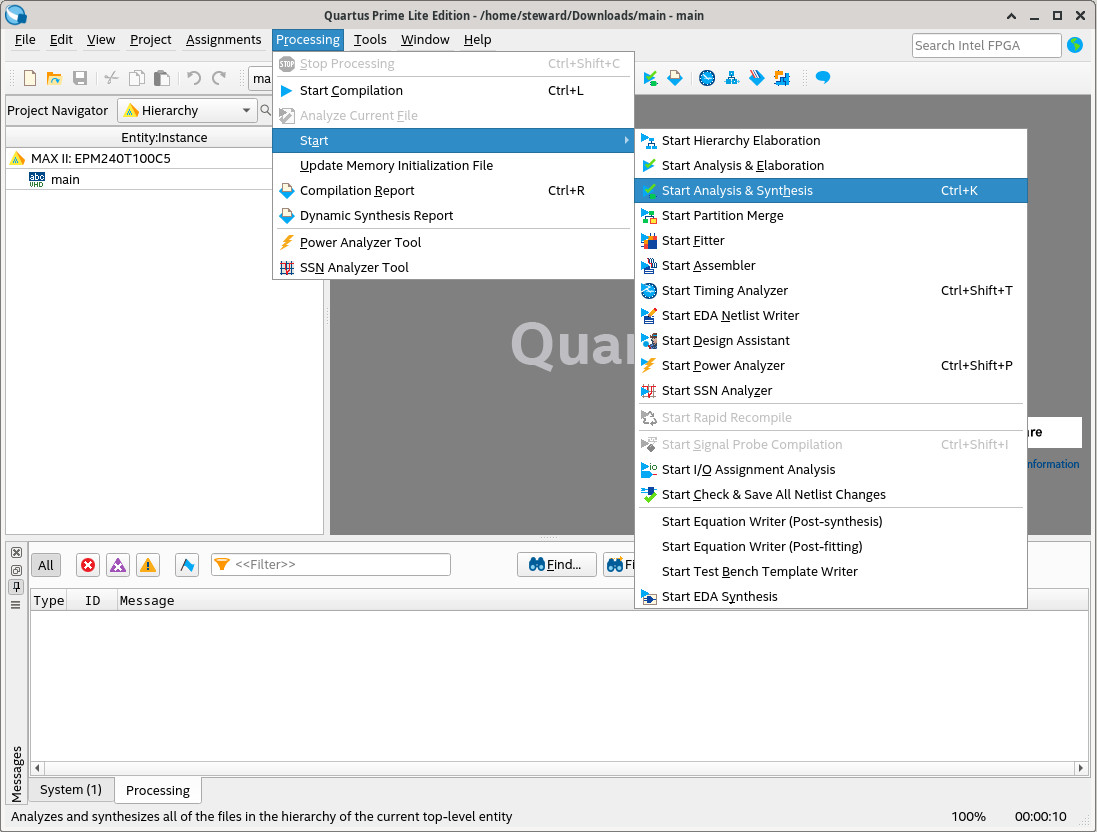The height and width of the screenshot is (832, 1097).
Task: Open Messages panel hamburger menu icon
Action: click(16, 605)
